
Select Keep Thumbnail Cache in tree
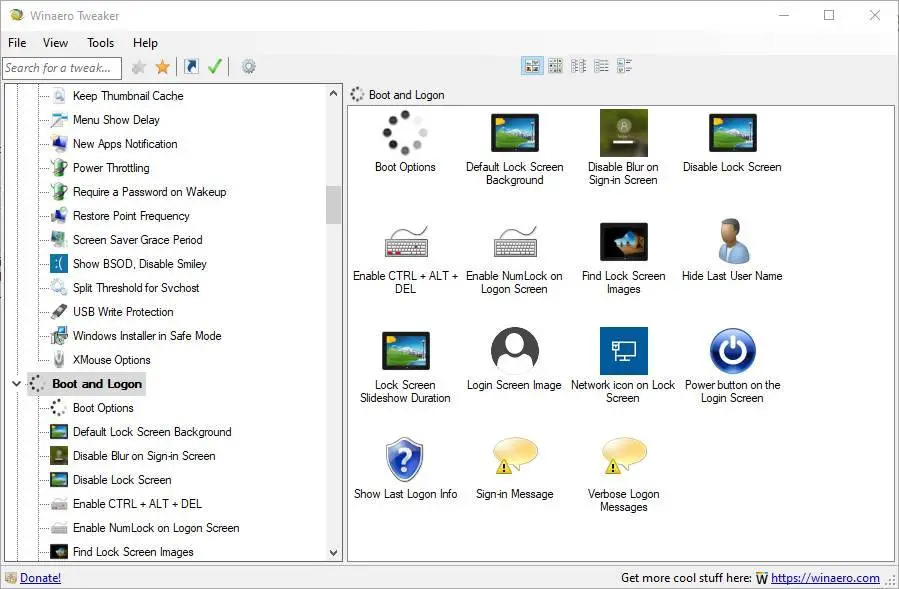click(128, 96)
